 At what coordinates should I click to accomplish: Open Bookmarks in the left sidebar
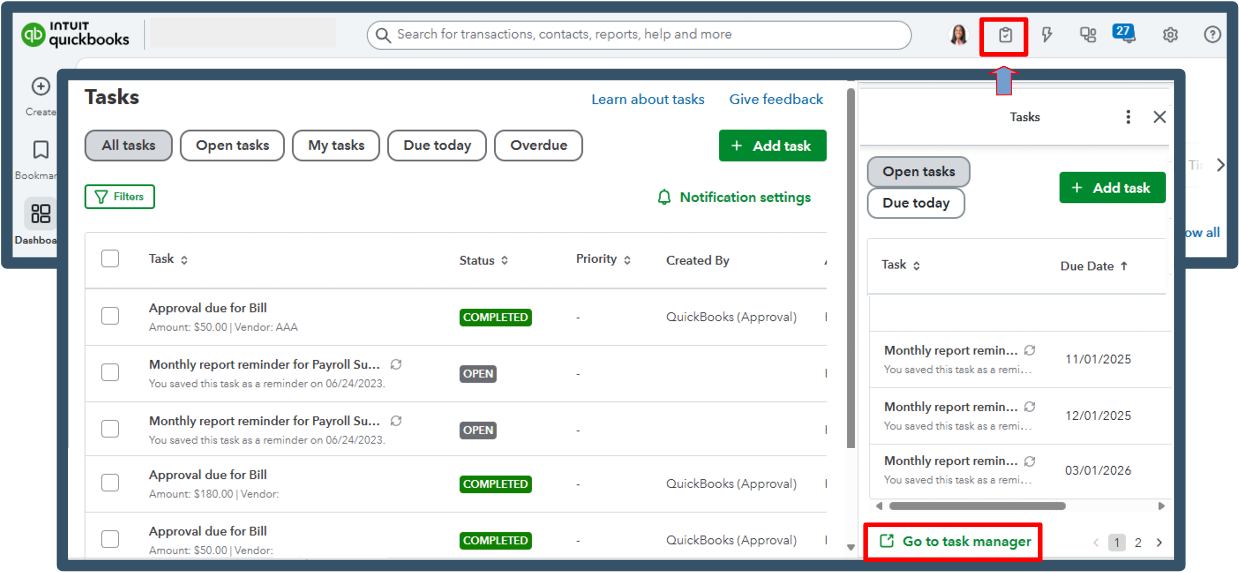41,151
